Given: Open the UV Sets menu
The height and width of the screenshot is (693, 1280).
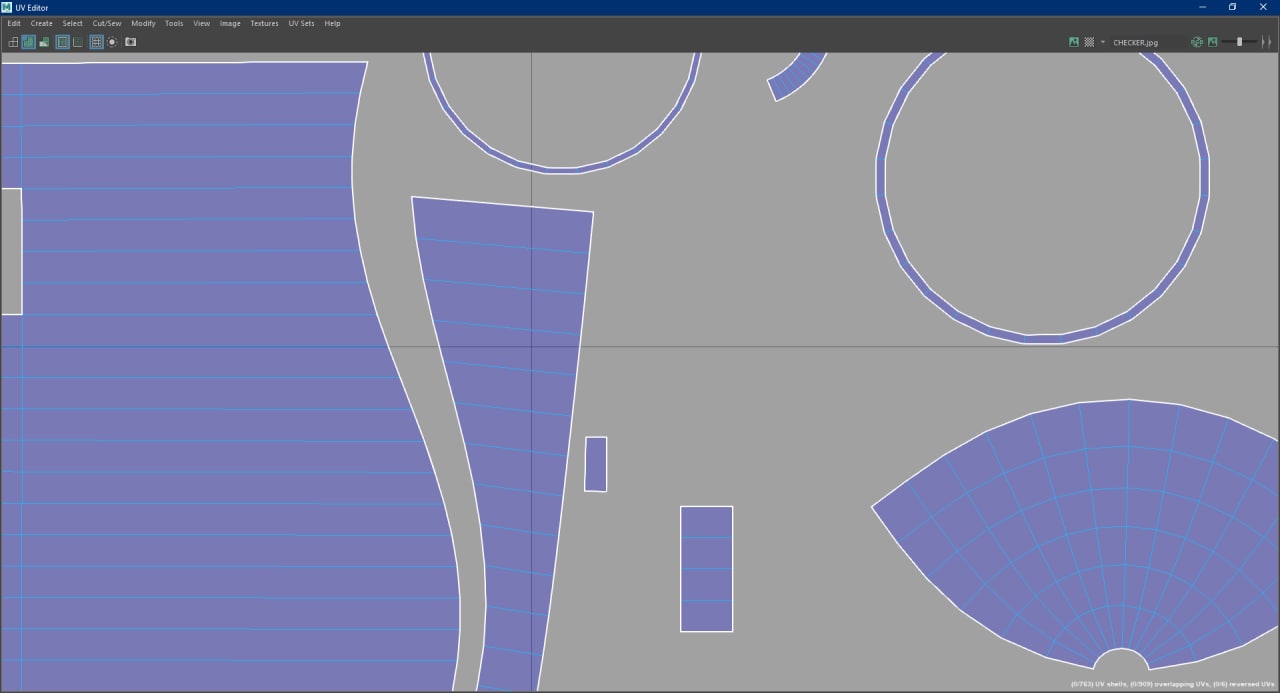Looking at the screenshot, I should tap(301, 23).
